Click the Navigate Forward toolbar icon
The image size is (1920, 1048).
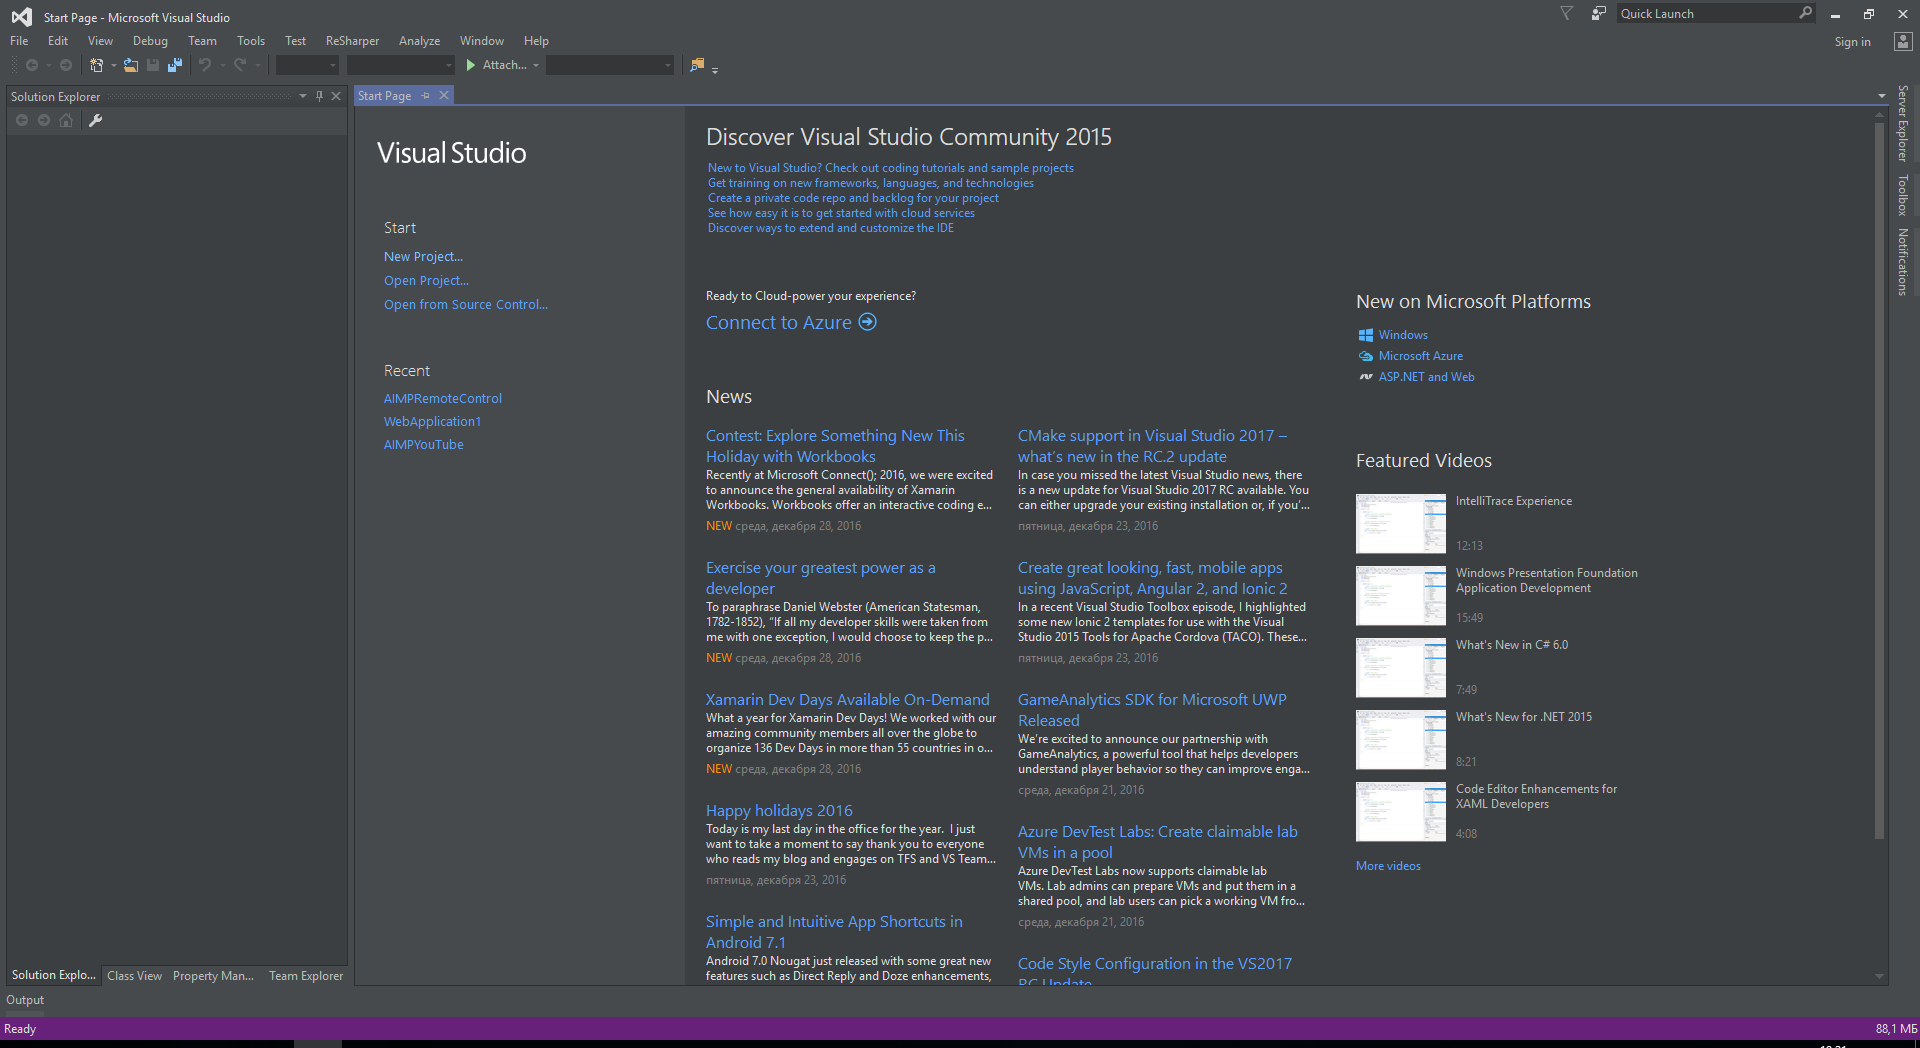[x=66, y=65]
